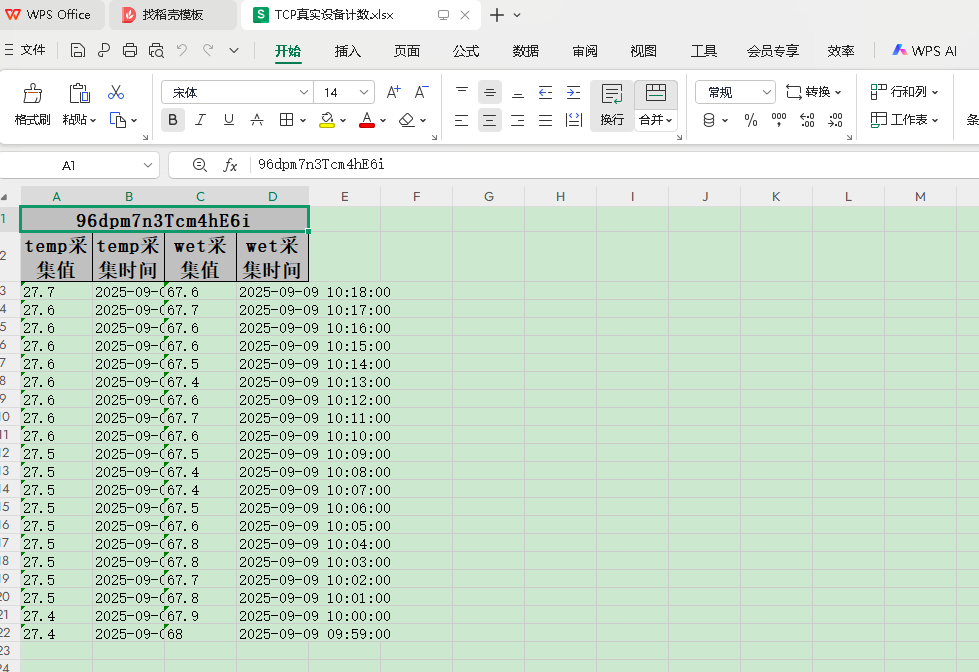Select the merged title cell 96dpm7n3Tcm4hE6i
This screenshot has height=672, width=979.
(164, 219)
